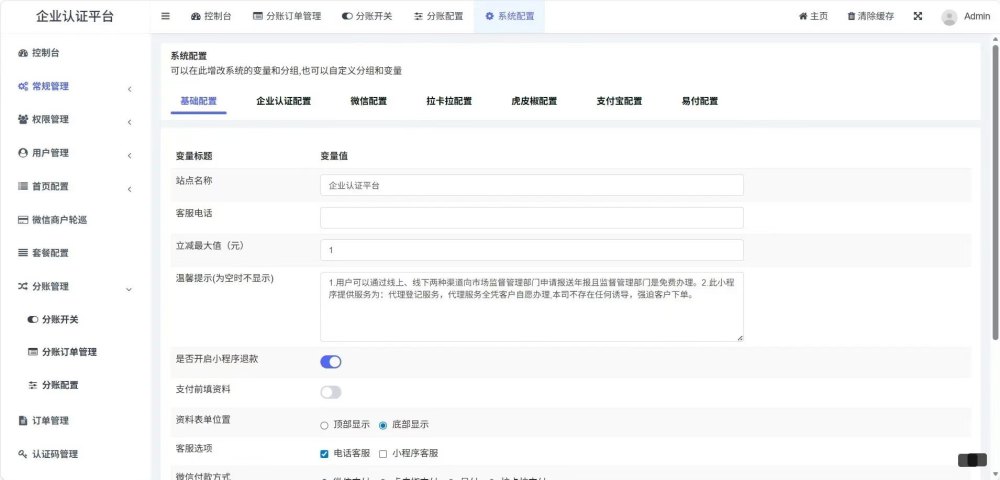Image resolution: width=1000 pixels, height=480 pixels.
Task: Expand 首页配置 chevron
Action: pyautogui.click(x=129, y=189)
